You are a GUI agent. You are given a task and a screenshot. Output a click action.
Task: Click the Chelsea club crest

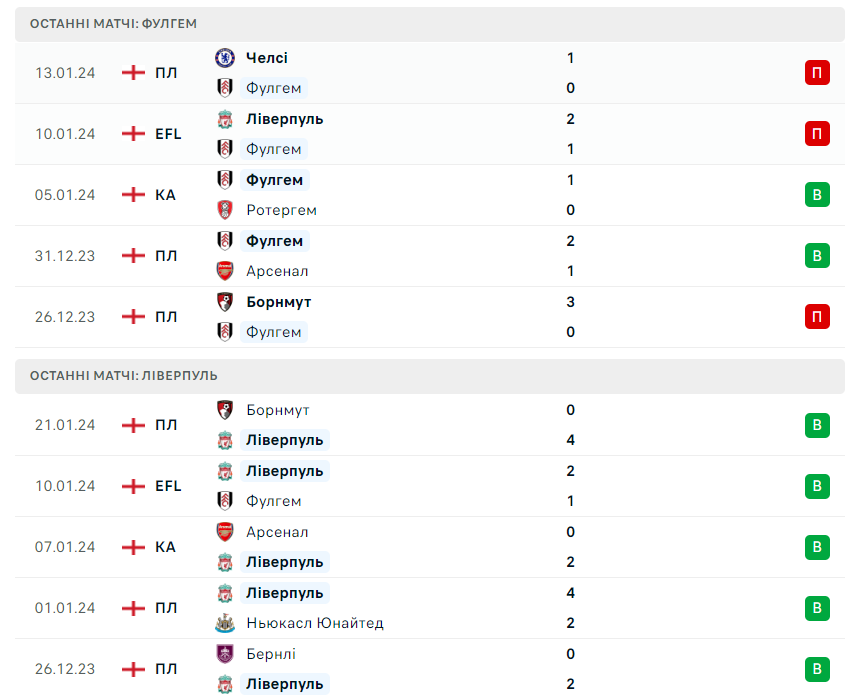[225, 58]
